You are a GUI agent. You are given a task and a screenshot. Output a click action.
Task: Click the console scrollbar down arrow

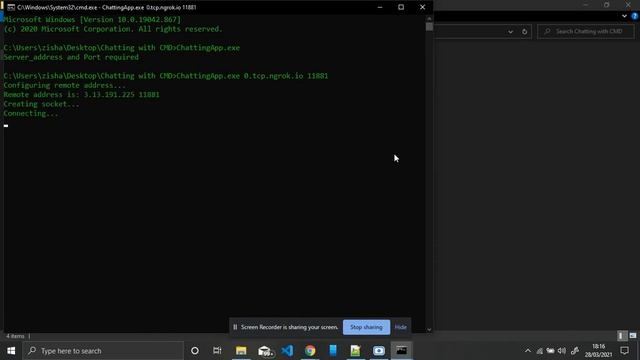pyautogui.click(x=429, y=329)
